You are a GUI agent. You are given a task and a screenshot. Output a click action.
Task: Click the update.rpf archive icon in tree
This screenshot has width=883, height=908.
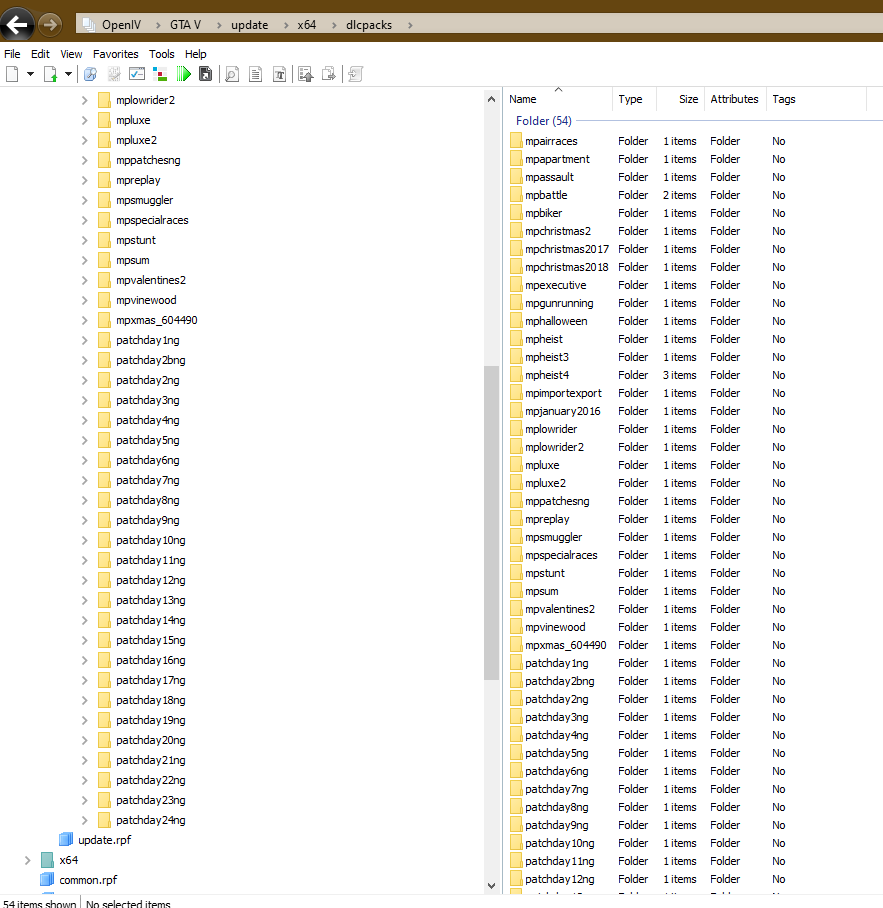pyautogui.click(x=66, y=840)
